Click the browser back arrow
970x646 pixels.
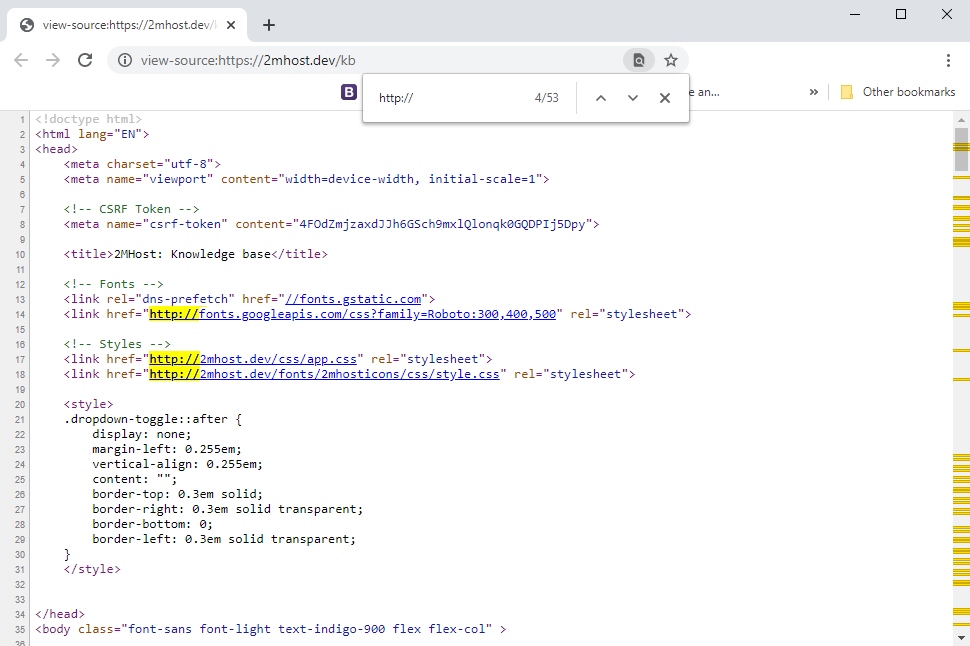(x=21, y=60)
